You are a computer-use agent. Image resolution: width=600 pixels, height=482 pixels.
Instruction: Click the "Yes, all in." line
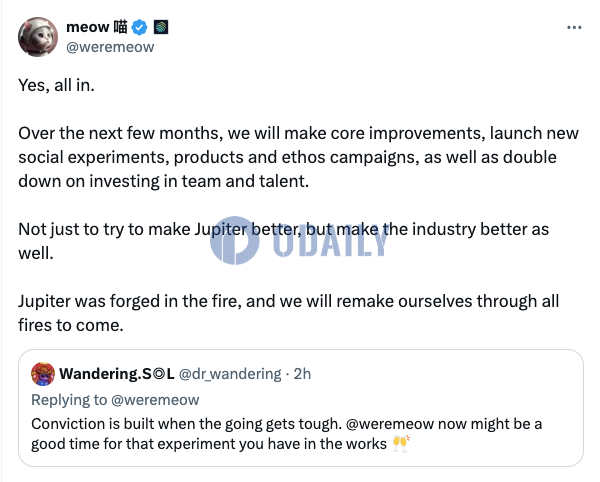pyautogui.click(x=56, y=85)
